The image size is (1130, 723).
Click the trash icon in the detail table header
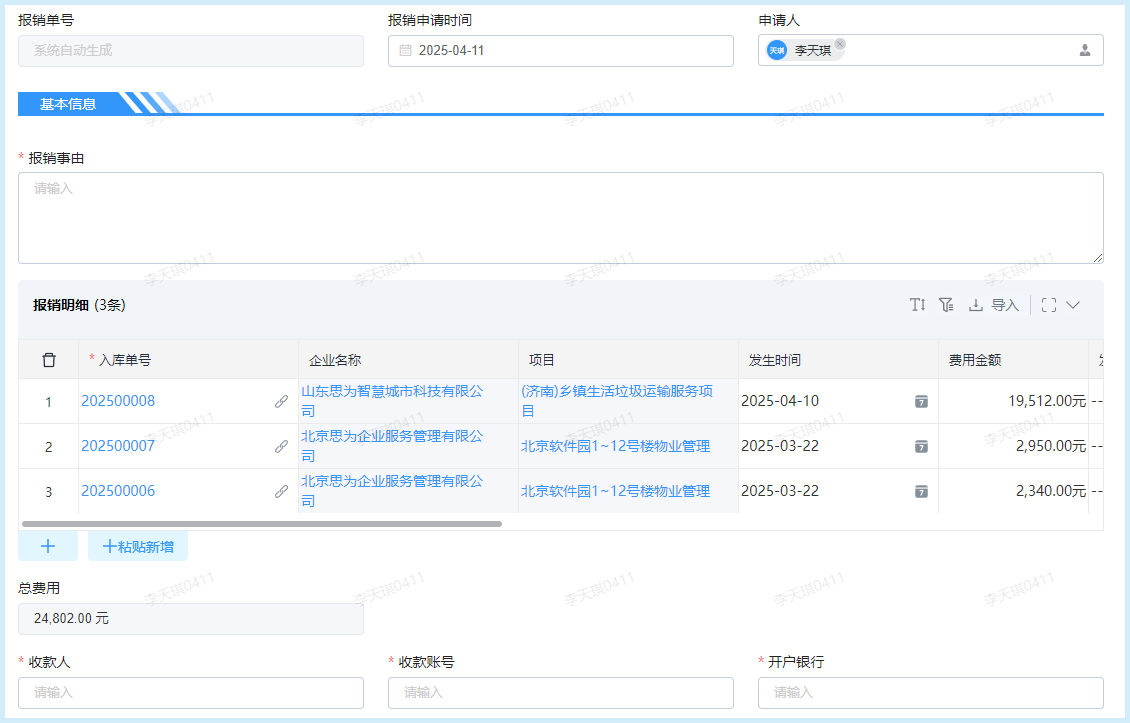click(x=48, y=359)
